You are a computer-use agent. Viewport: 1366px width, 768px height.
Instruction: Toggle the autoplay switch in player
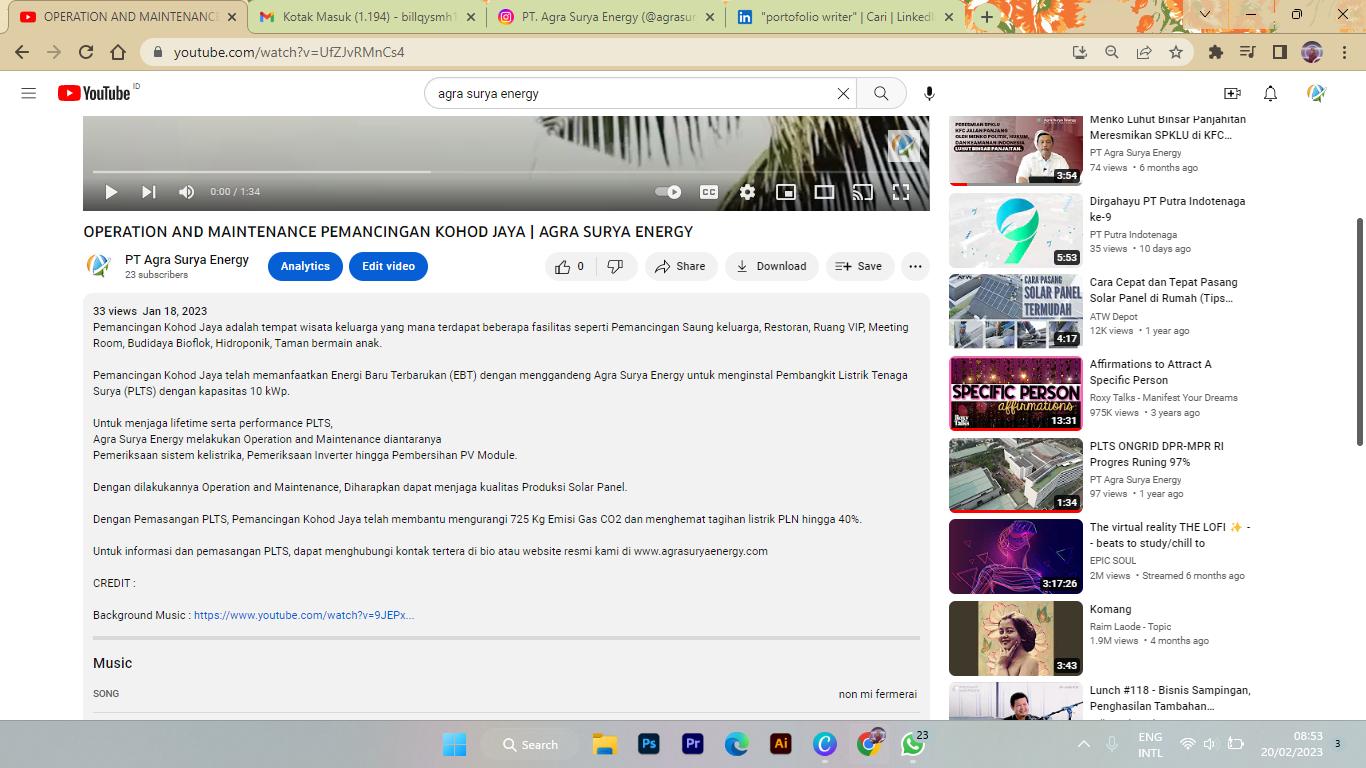668,192
